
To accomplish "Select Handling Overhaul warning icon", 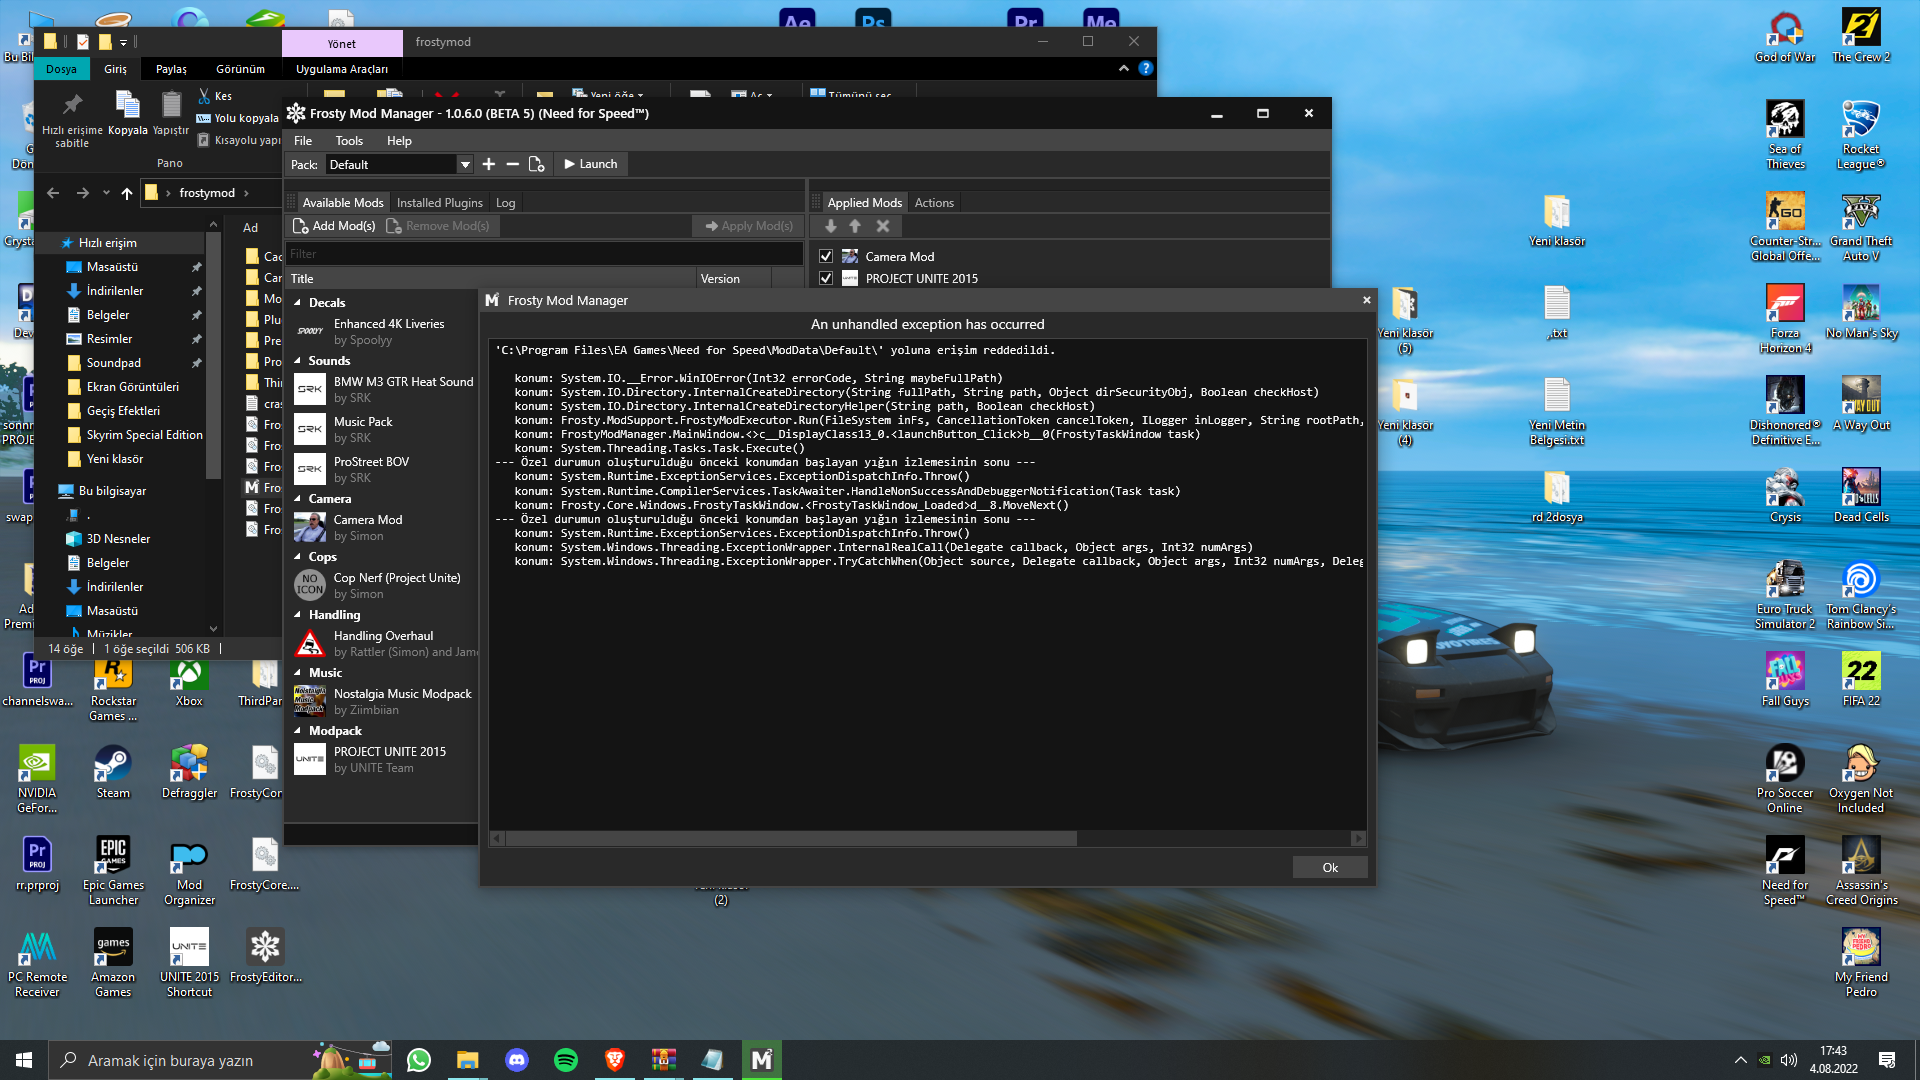I will (x=310, y=643).
